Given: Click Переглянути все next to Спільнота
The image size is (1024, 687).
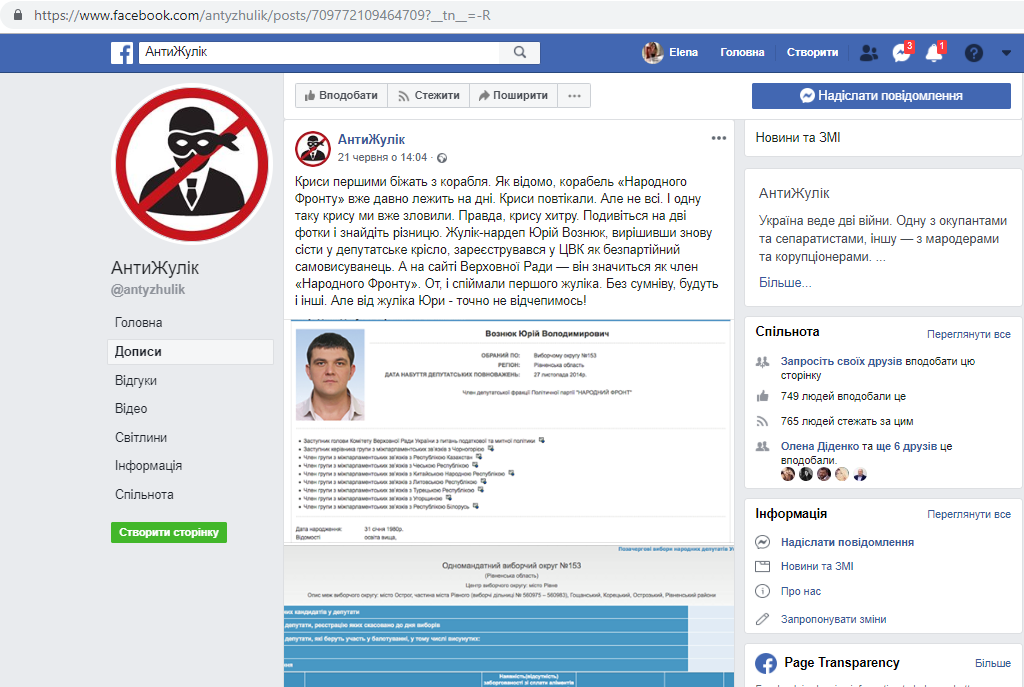Looking at the screenshot, I should (x=968, y=334).
